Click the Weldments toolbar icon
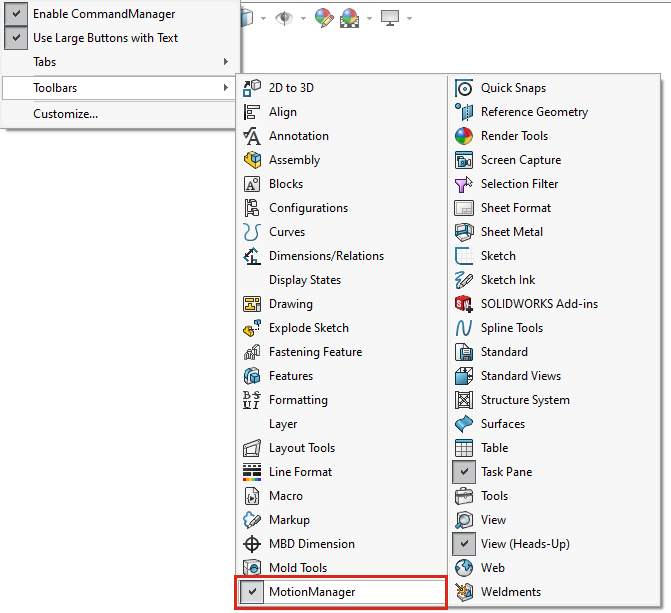 pos(464,592)
